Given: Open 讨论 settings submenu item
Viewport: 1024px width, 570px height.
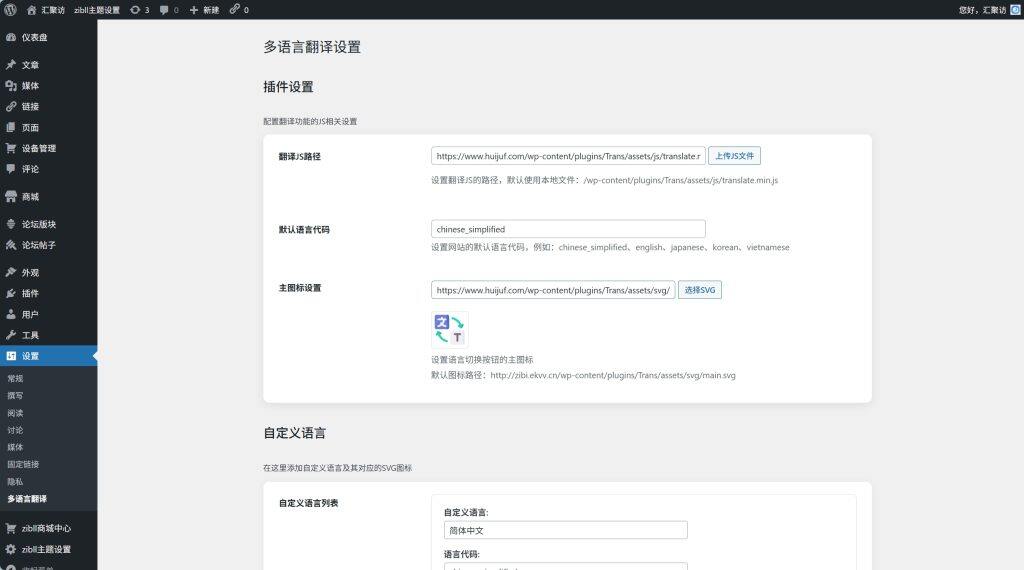Looking at the screenshot, I should tap(15, 430).
